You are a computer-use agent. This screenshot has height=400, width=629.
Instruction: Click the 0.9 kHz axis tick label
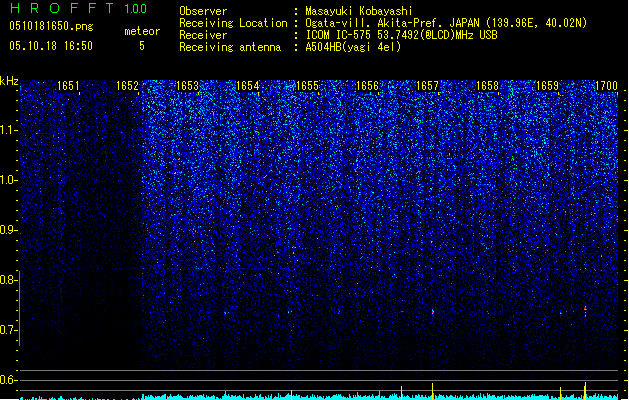pos(8,230)
